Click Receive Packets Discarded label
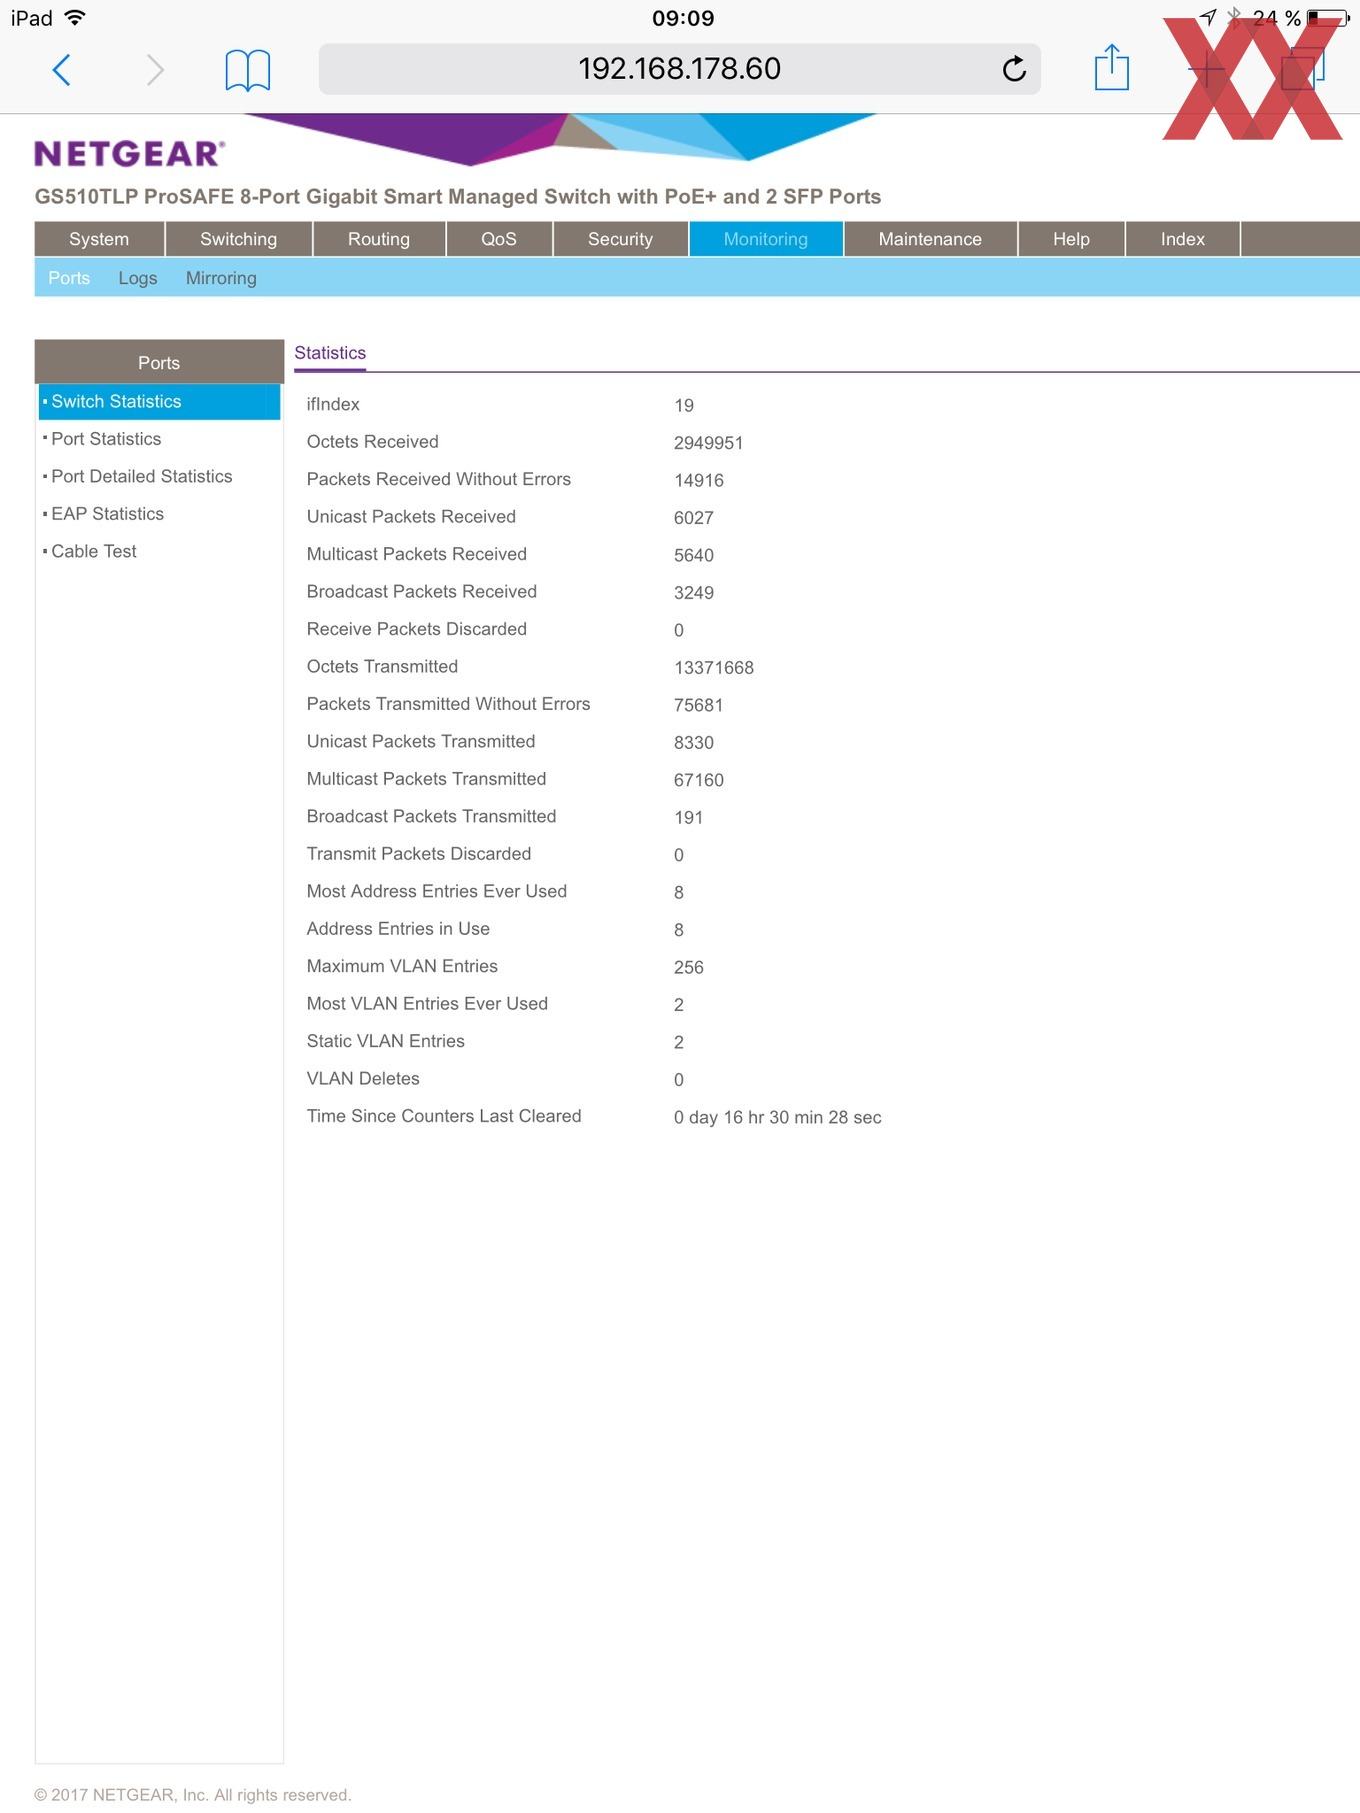1360x1813 pixels. tap(416, 629)
